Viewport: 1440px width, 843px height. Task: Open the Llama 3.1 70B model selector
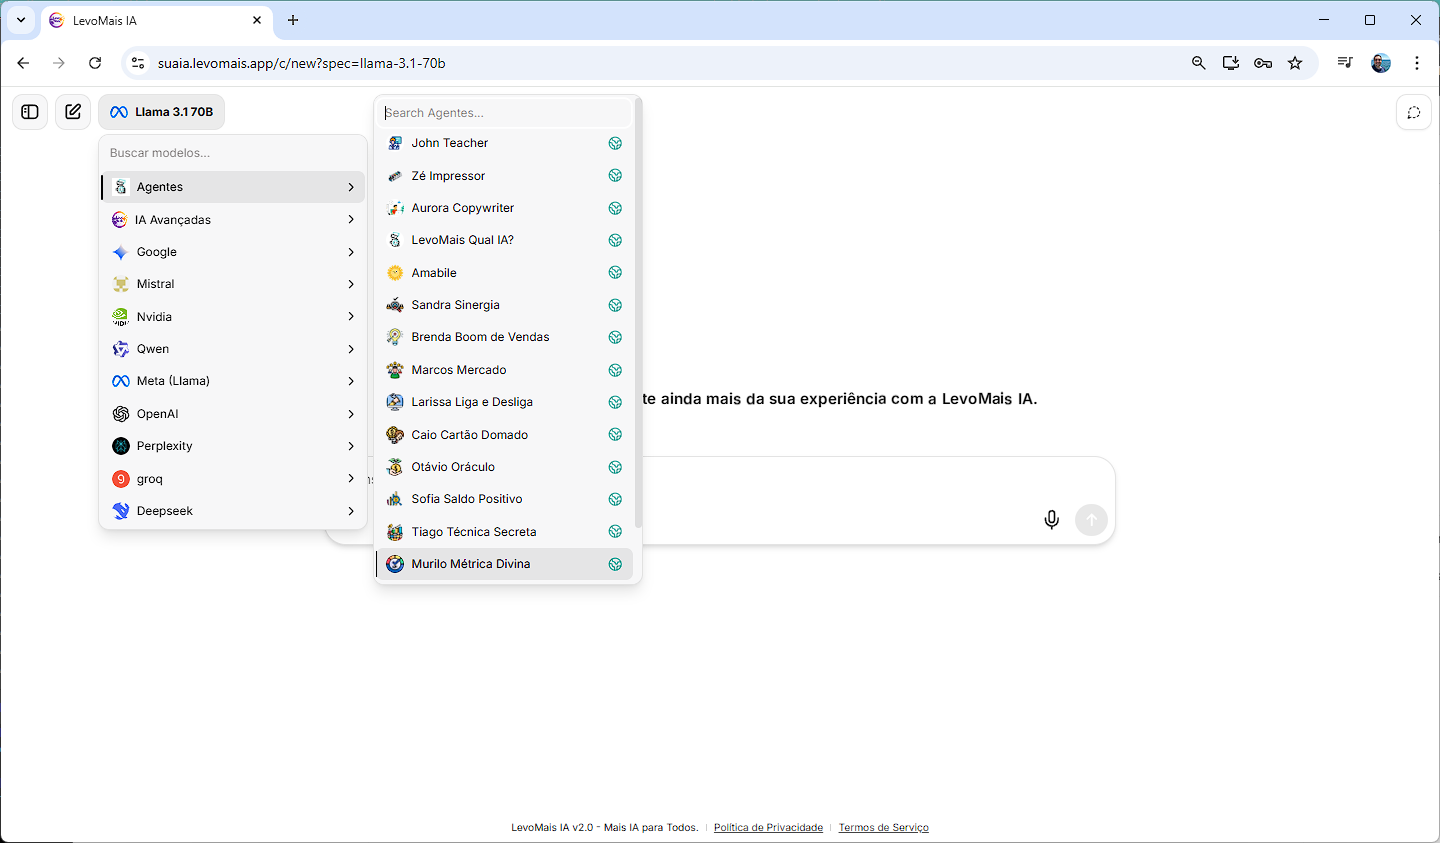point(162,112)
